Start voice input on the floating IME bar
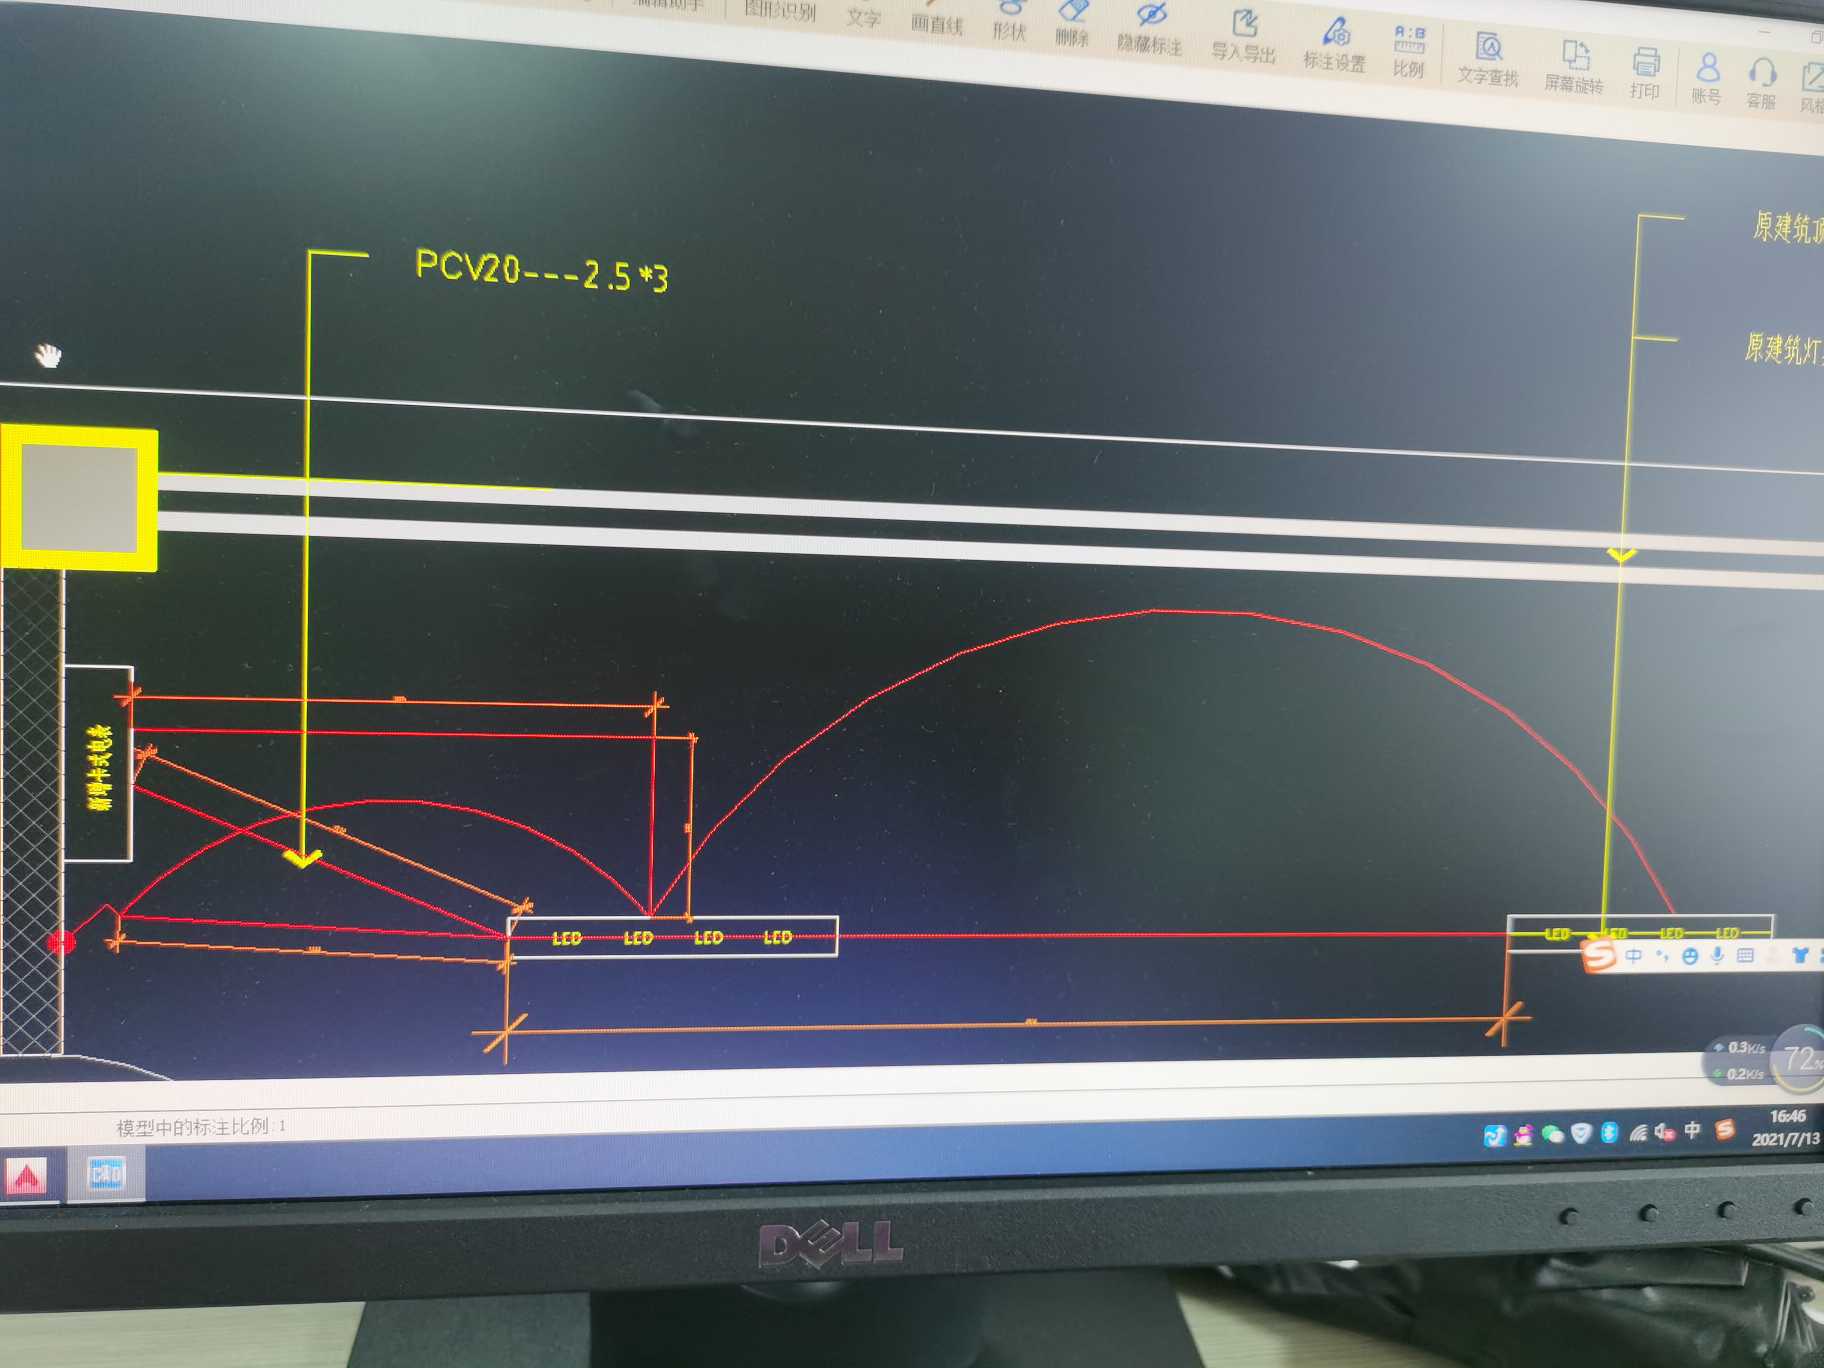 coord(1717,956)
